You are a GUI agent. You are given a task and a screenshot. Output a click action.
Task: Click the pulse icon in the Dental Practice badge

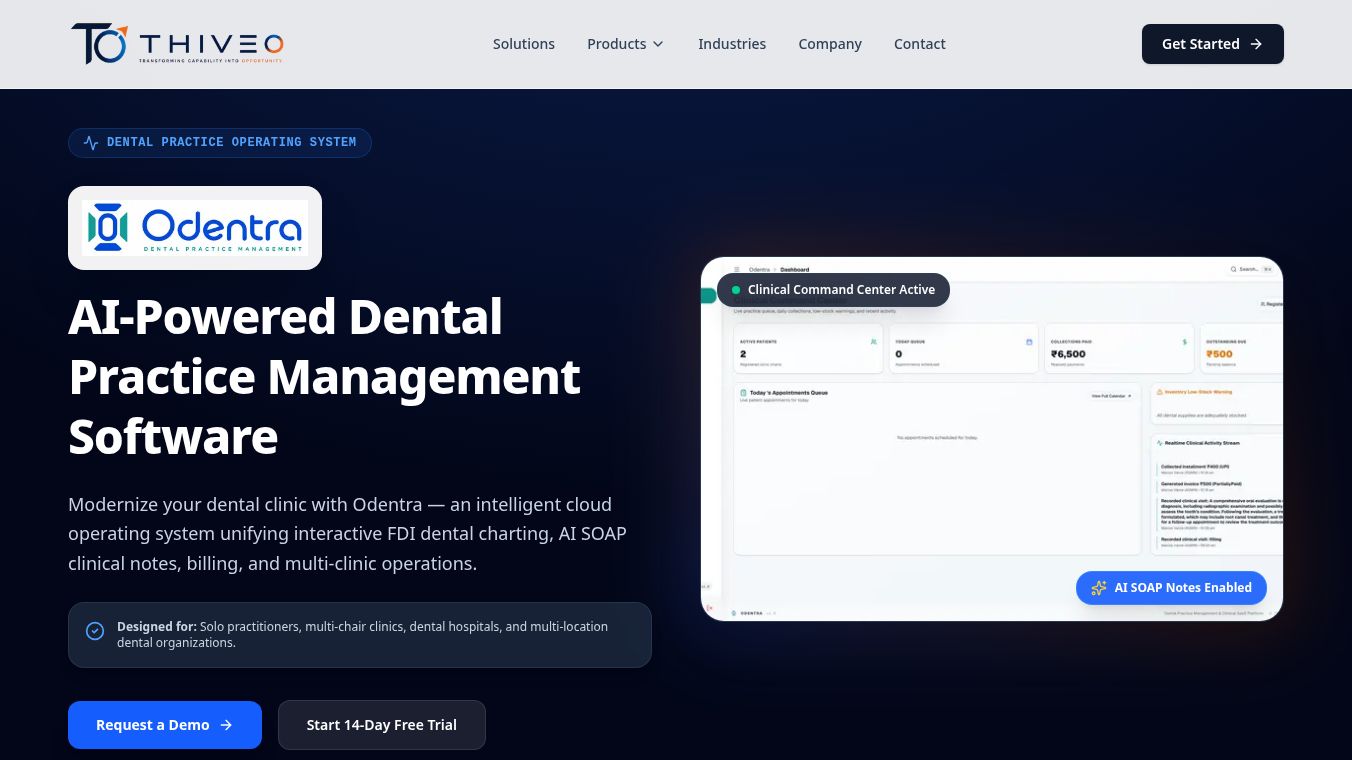tap(91, 143)
